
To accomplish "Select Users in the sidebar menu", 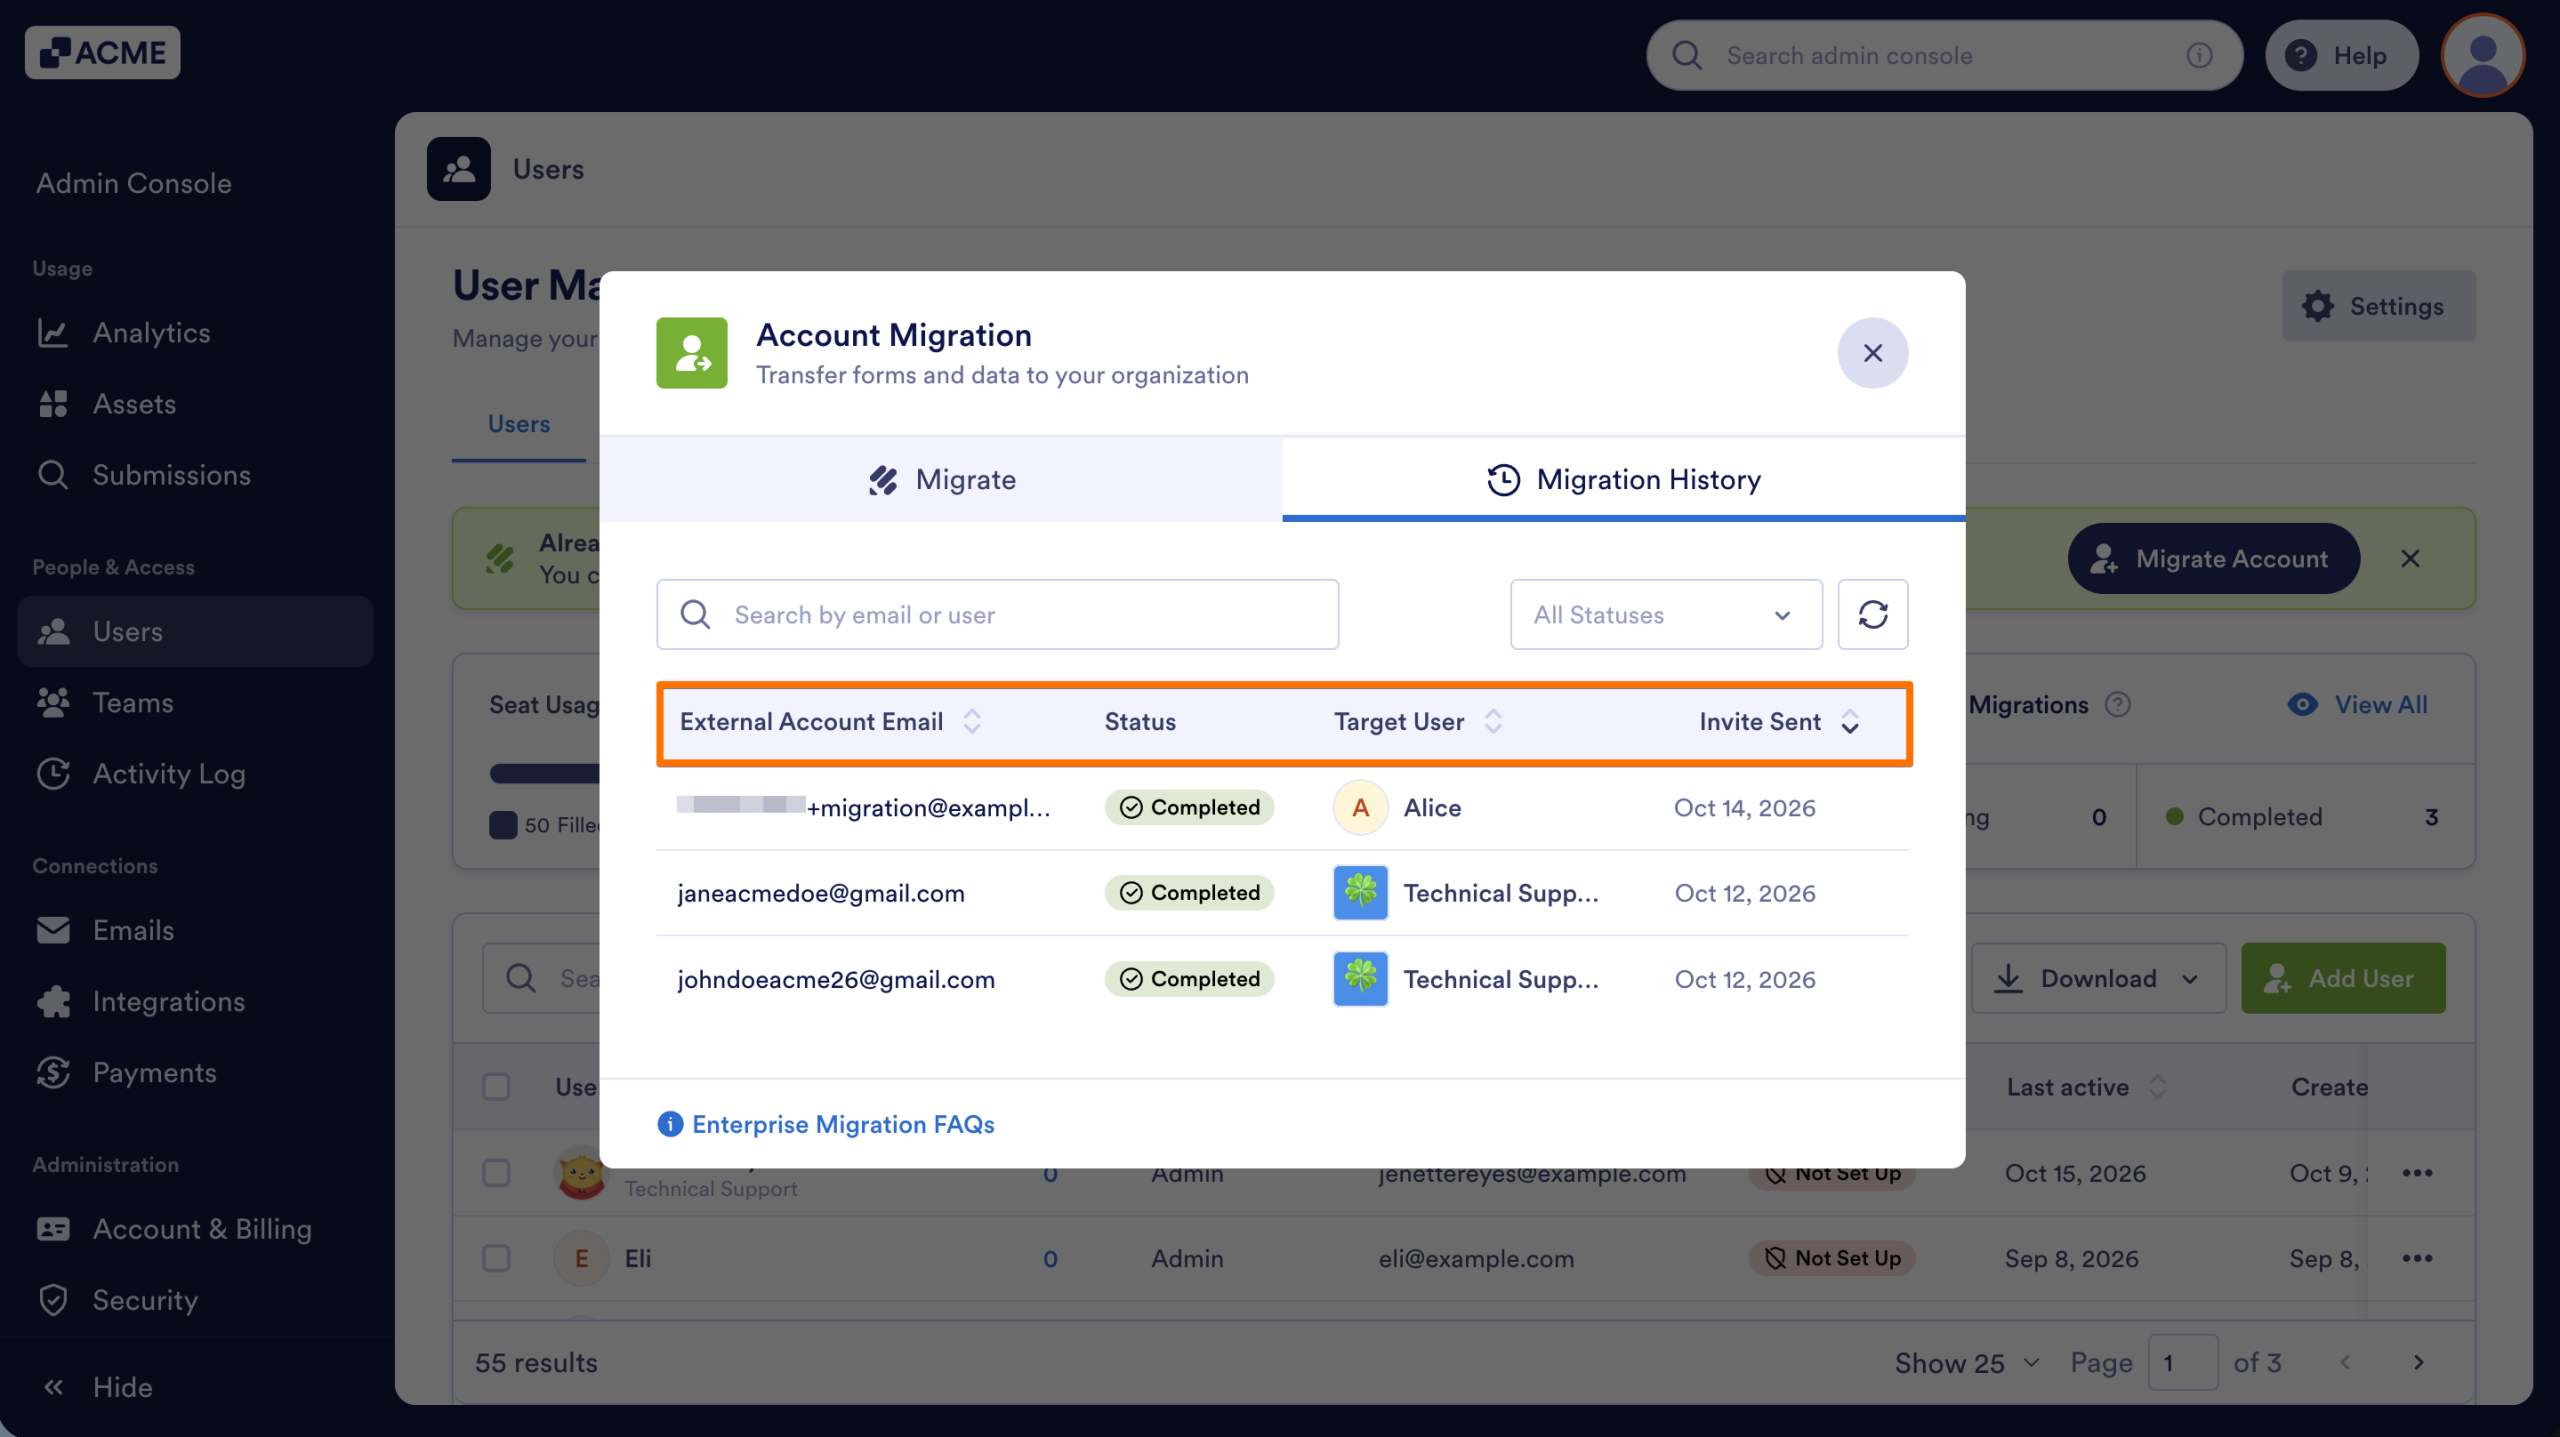I will tap(195, 632).
